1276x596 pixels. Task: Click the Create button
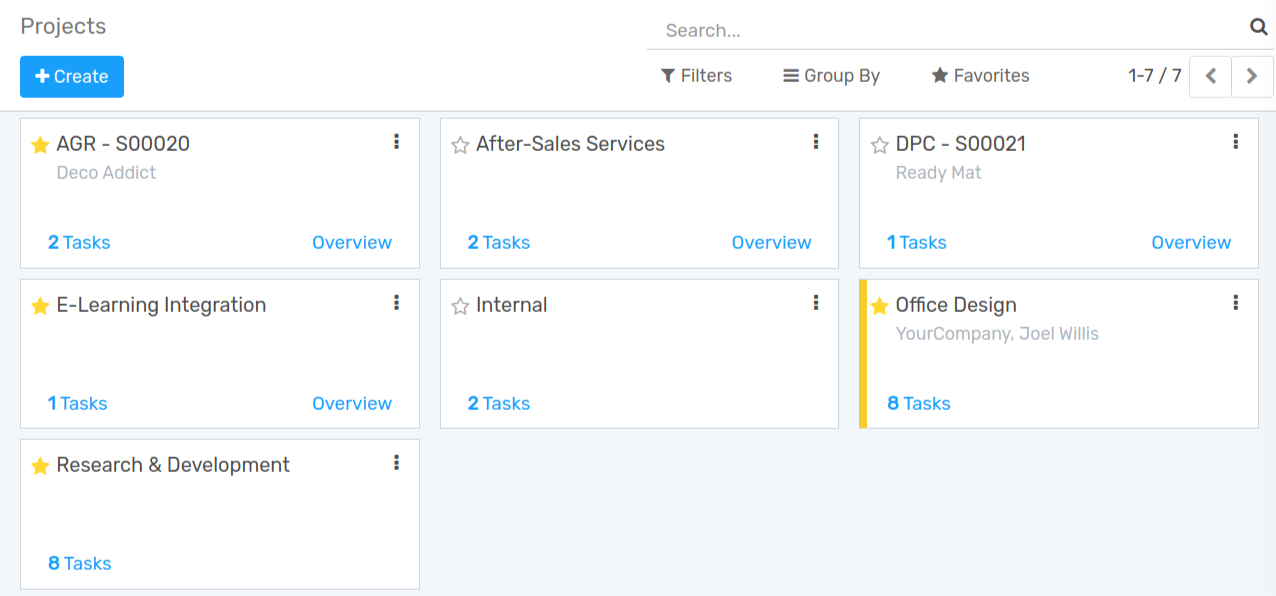pyautogui.click(x=72, y=77)
